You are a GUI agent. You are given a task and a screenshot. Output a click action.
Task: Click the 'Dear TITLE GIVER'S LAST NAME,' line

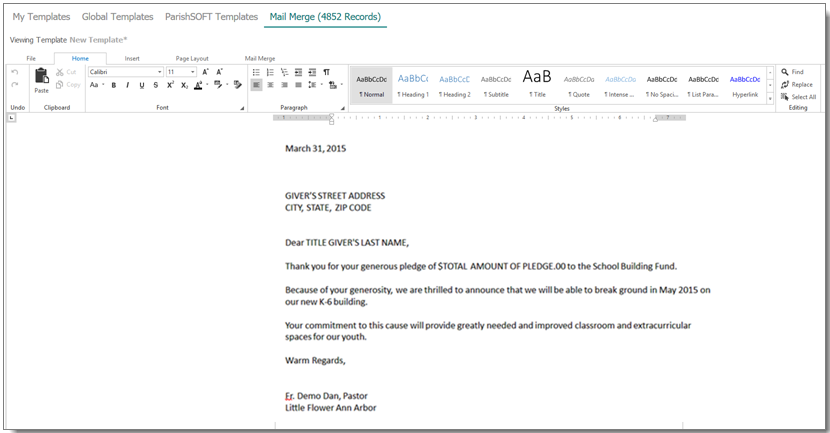point(347,243)
